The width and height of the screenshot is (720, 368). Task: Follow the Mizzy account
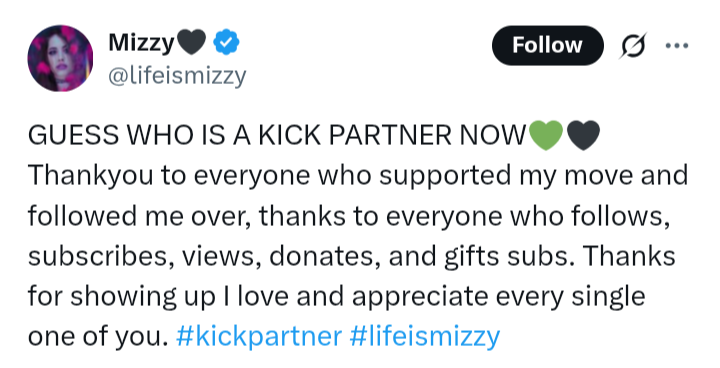(x=547, y=45)
